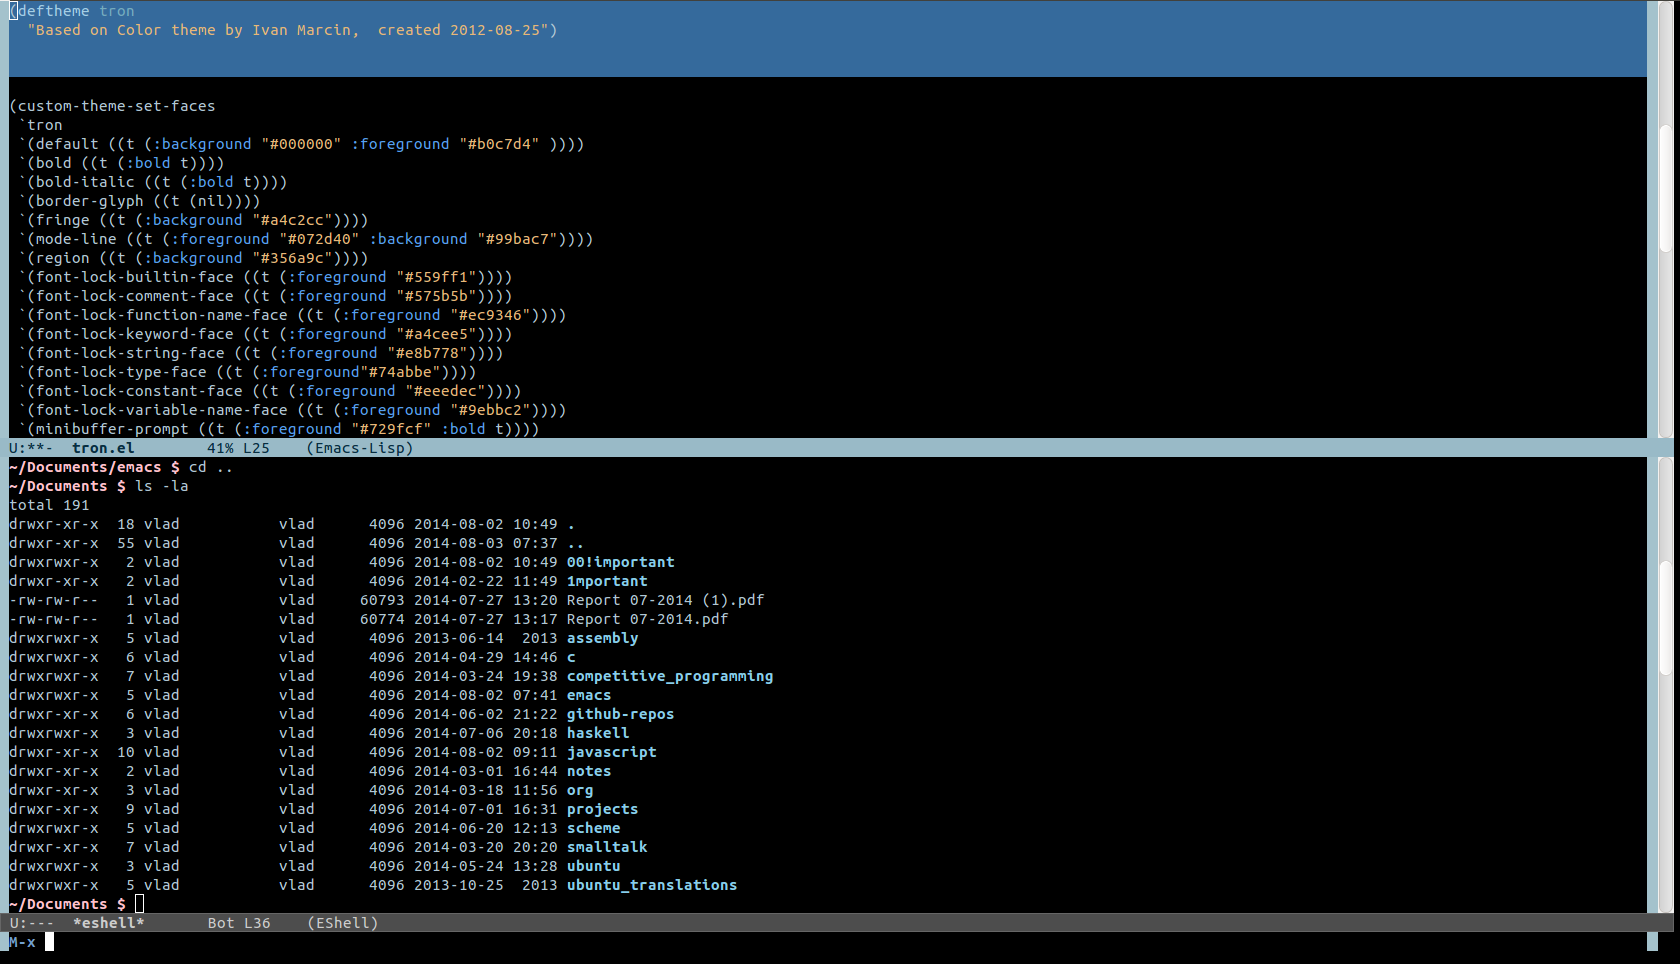Click the scrollbar thumb of eshell window

point(1666,618)
